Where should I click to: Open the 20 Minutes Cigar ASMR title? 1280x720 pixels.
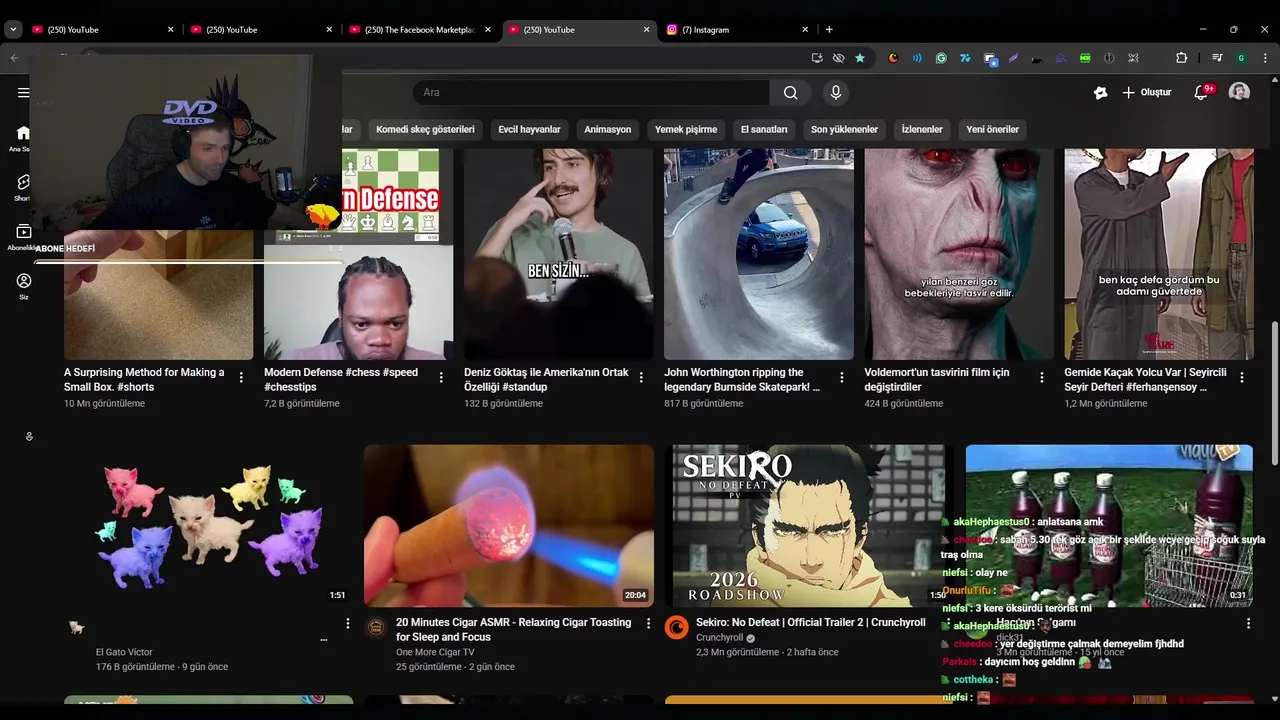point(513,629)
